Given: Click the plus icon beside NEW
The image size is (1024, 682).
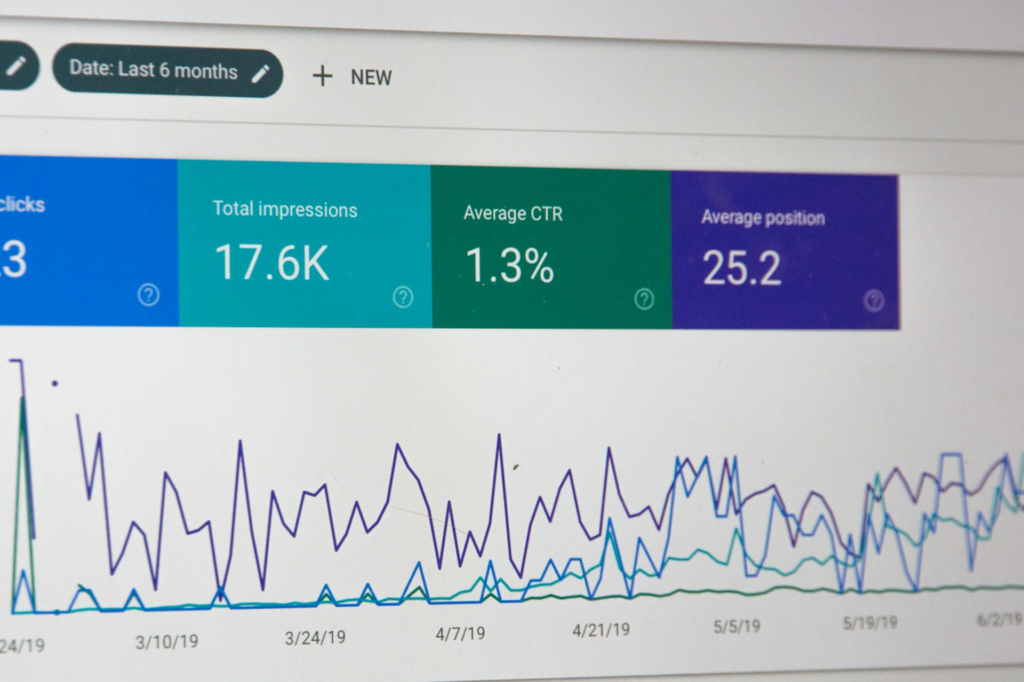Looking at the screenshot, I should [x=322, y=76].
